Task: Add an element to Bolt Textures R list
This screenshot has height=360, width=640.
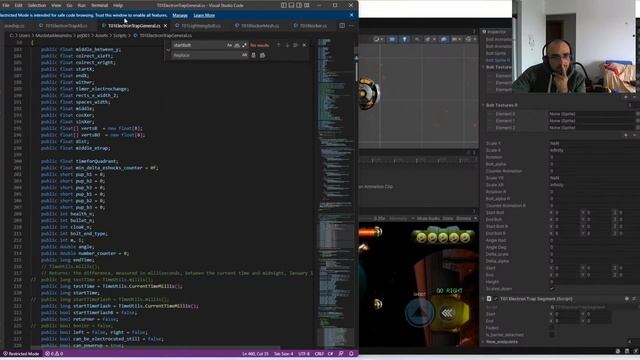Action: 626,135
